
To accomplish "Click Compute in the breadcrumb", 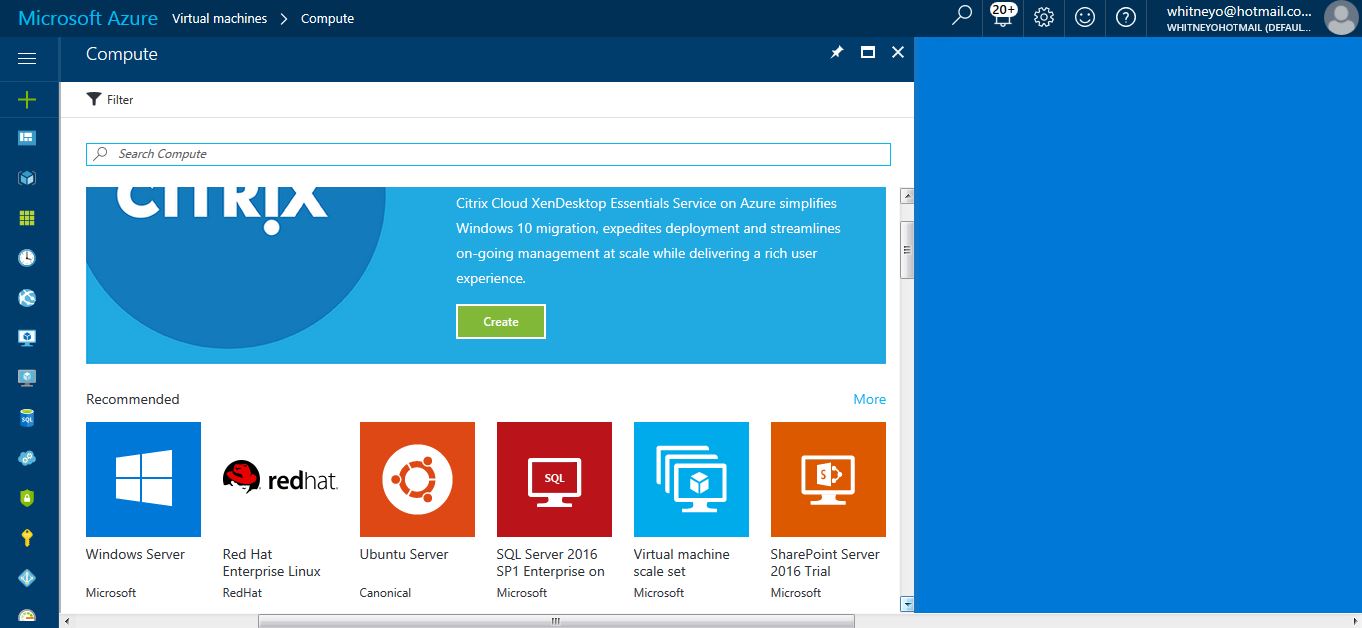I will pos(327,18).
